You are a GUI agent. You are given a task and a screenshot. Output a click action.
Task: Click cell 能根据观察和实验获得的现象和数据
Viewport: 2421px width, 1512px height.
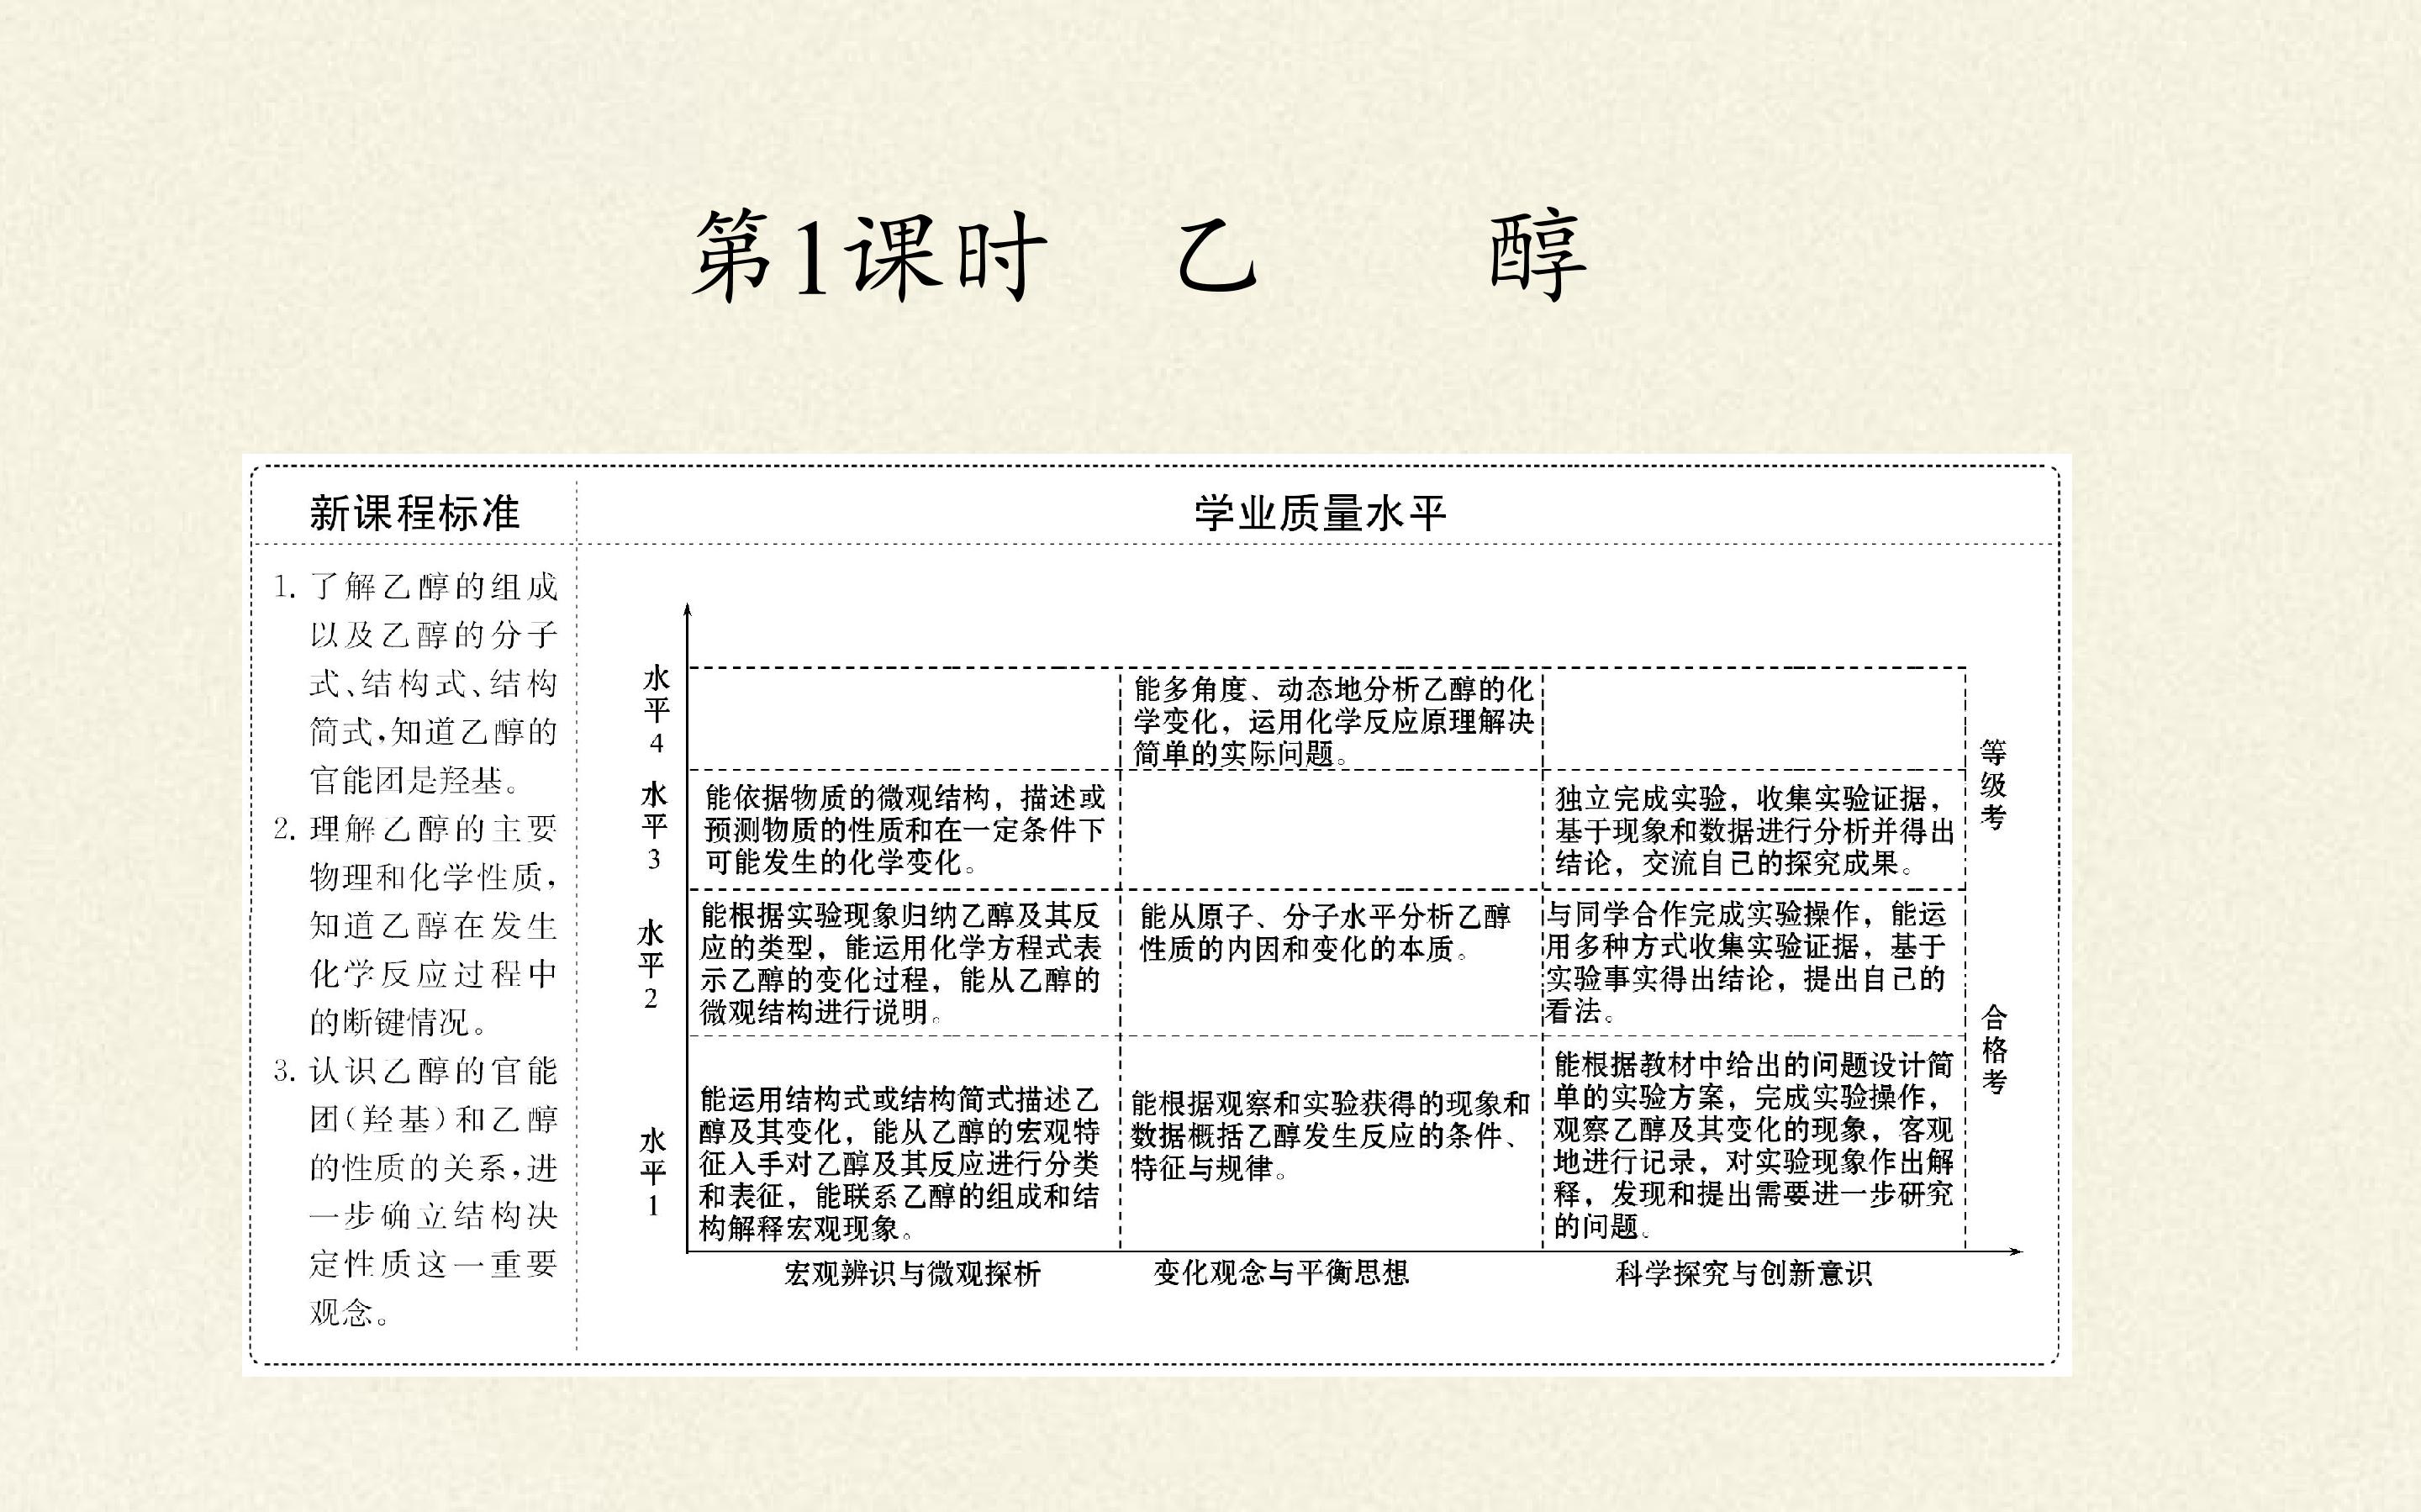pyautogui.click(x=1330, y=1135)
